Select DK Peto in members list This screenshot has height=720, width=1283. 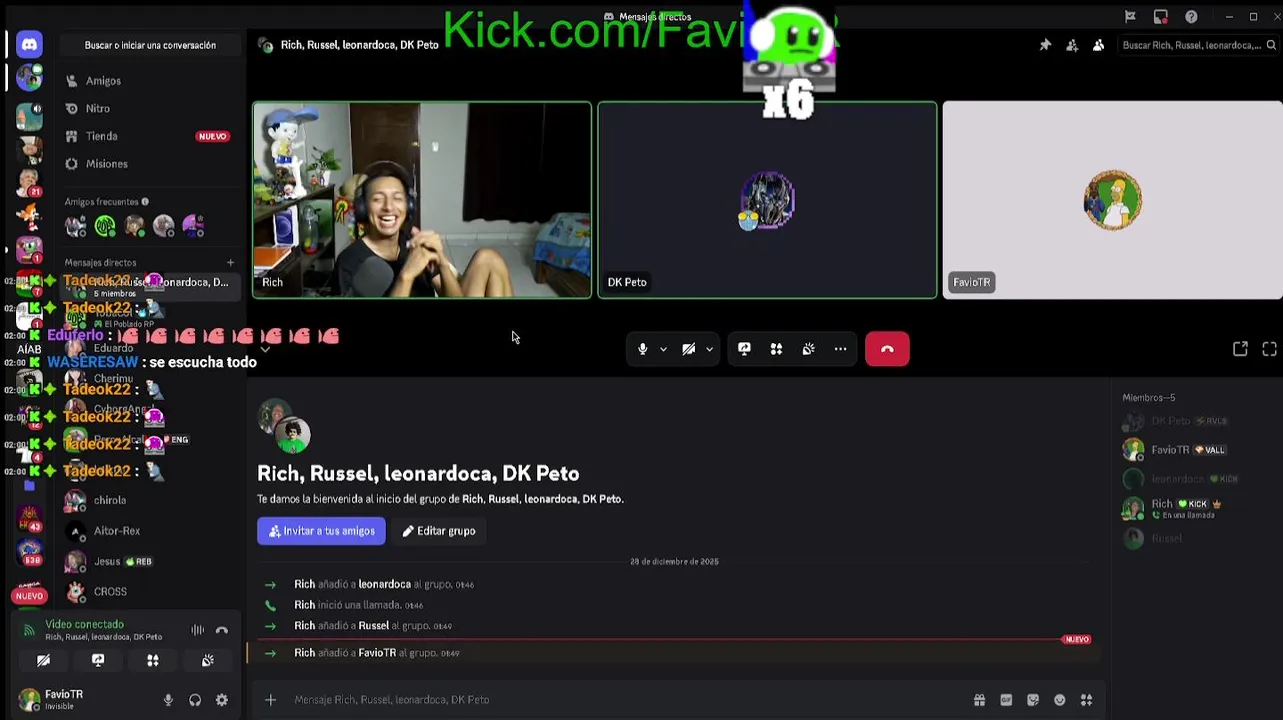1195,421
